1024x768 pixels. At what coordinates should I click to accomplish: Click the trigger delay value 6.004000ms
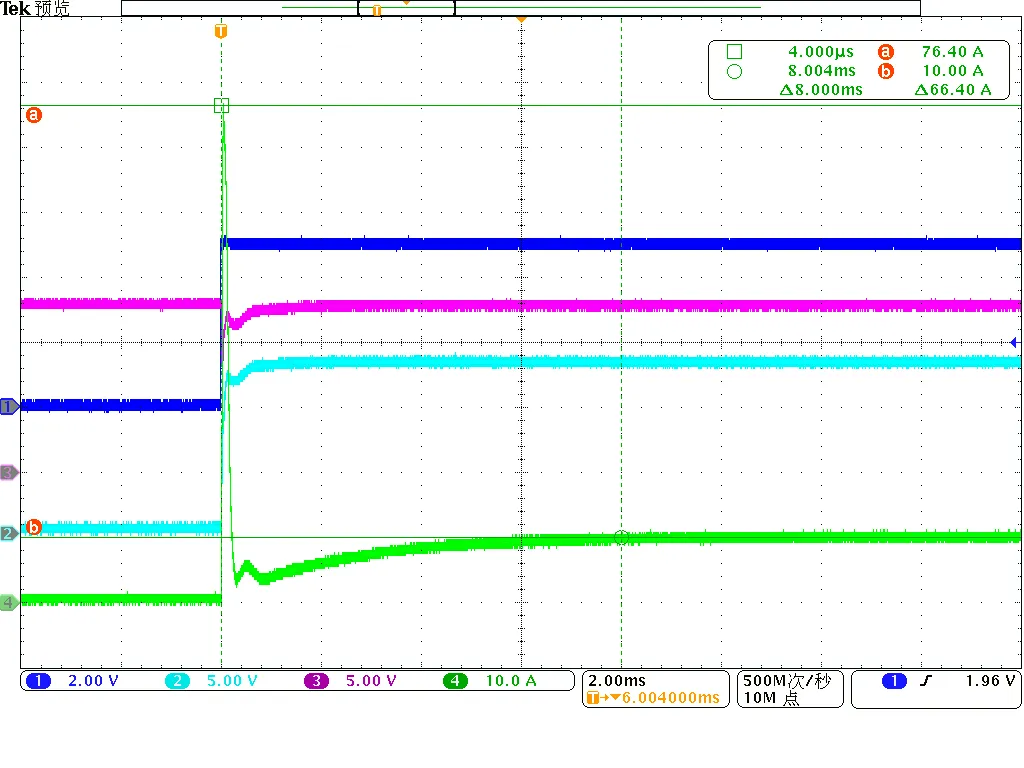(671, 697)
